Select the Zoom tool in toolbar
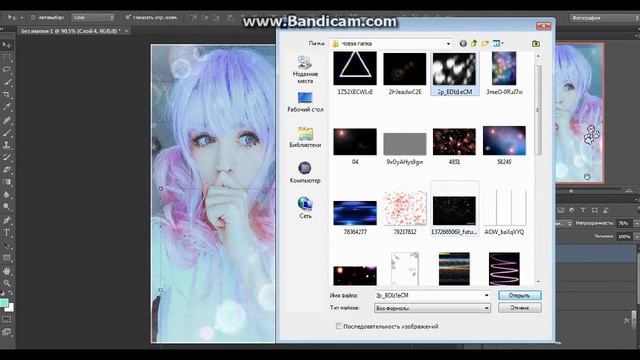Screen dimensions: 640x360 7,283
